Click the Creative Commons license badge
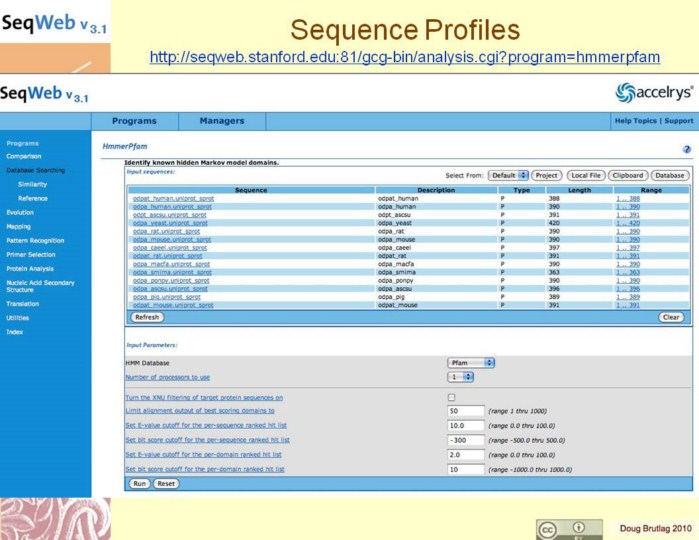Image resolution: width=699 pixels, height=540 pixels. 569,528
